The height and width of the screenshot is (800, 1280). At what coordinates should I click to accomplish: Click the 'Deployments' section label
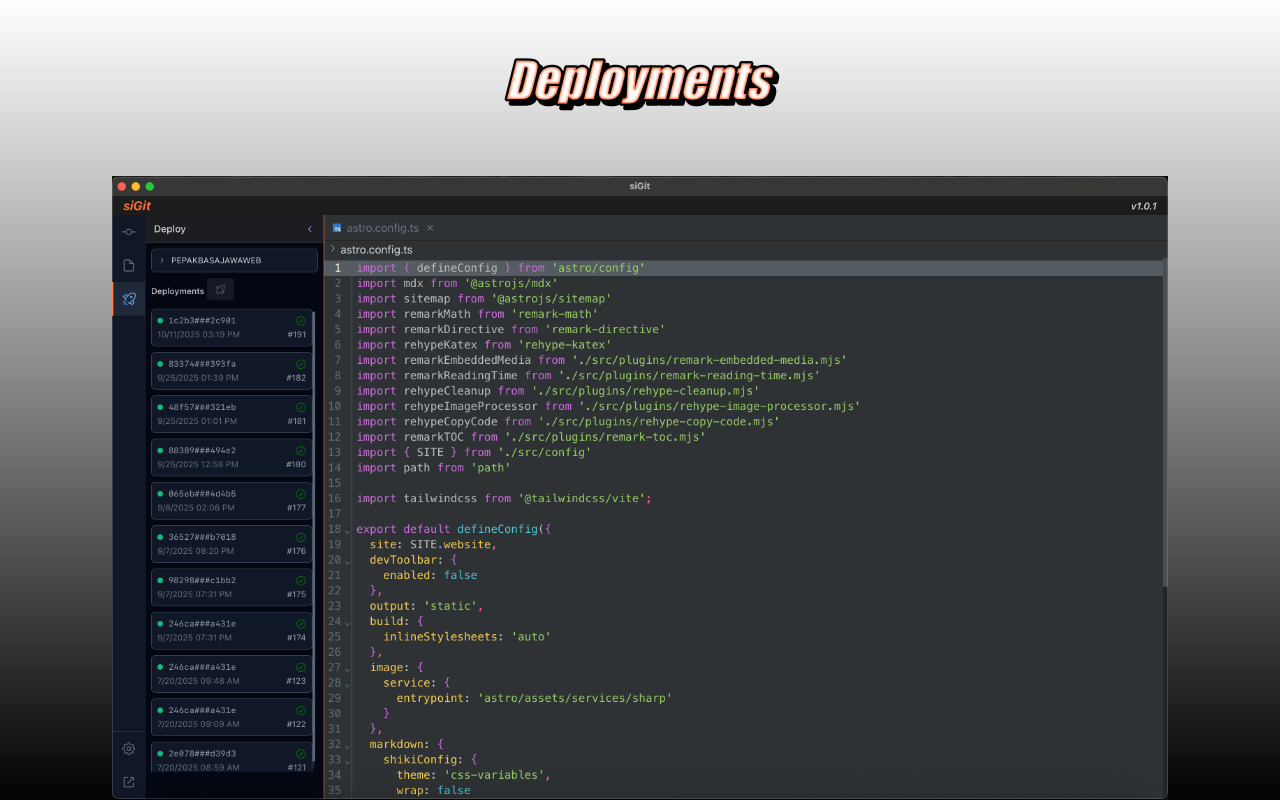click(x=177, y=291)
